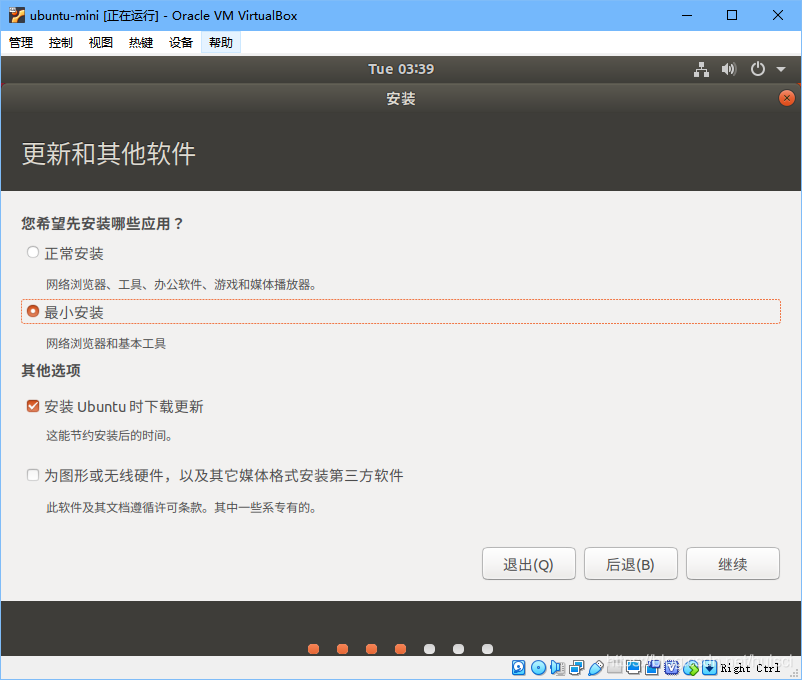Screen dimensions: 802x680
Task: Click the Tue 03:39 clock
Action: click(x=401, y=69)
